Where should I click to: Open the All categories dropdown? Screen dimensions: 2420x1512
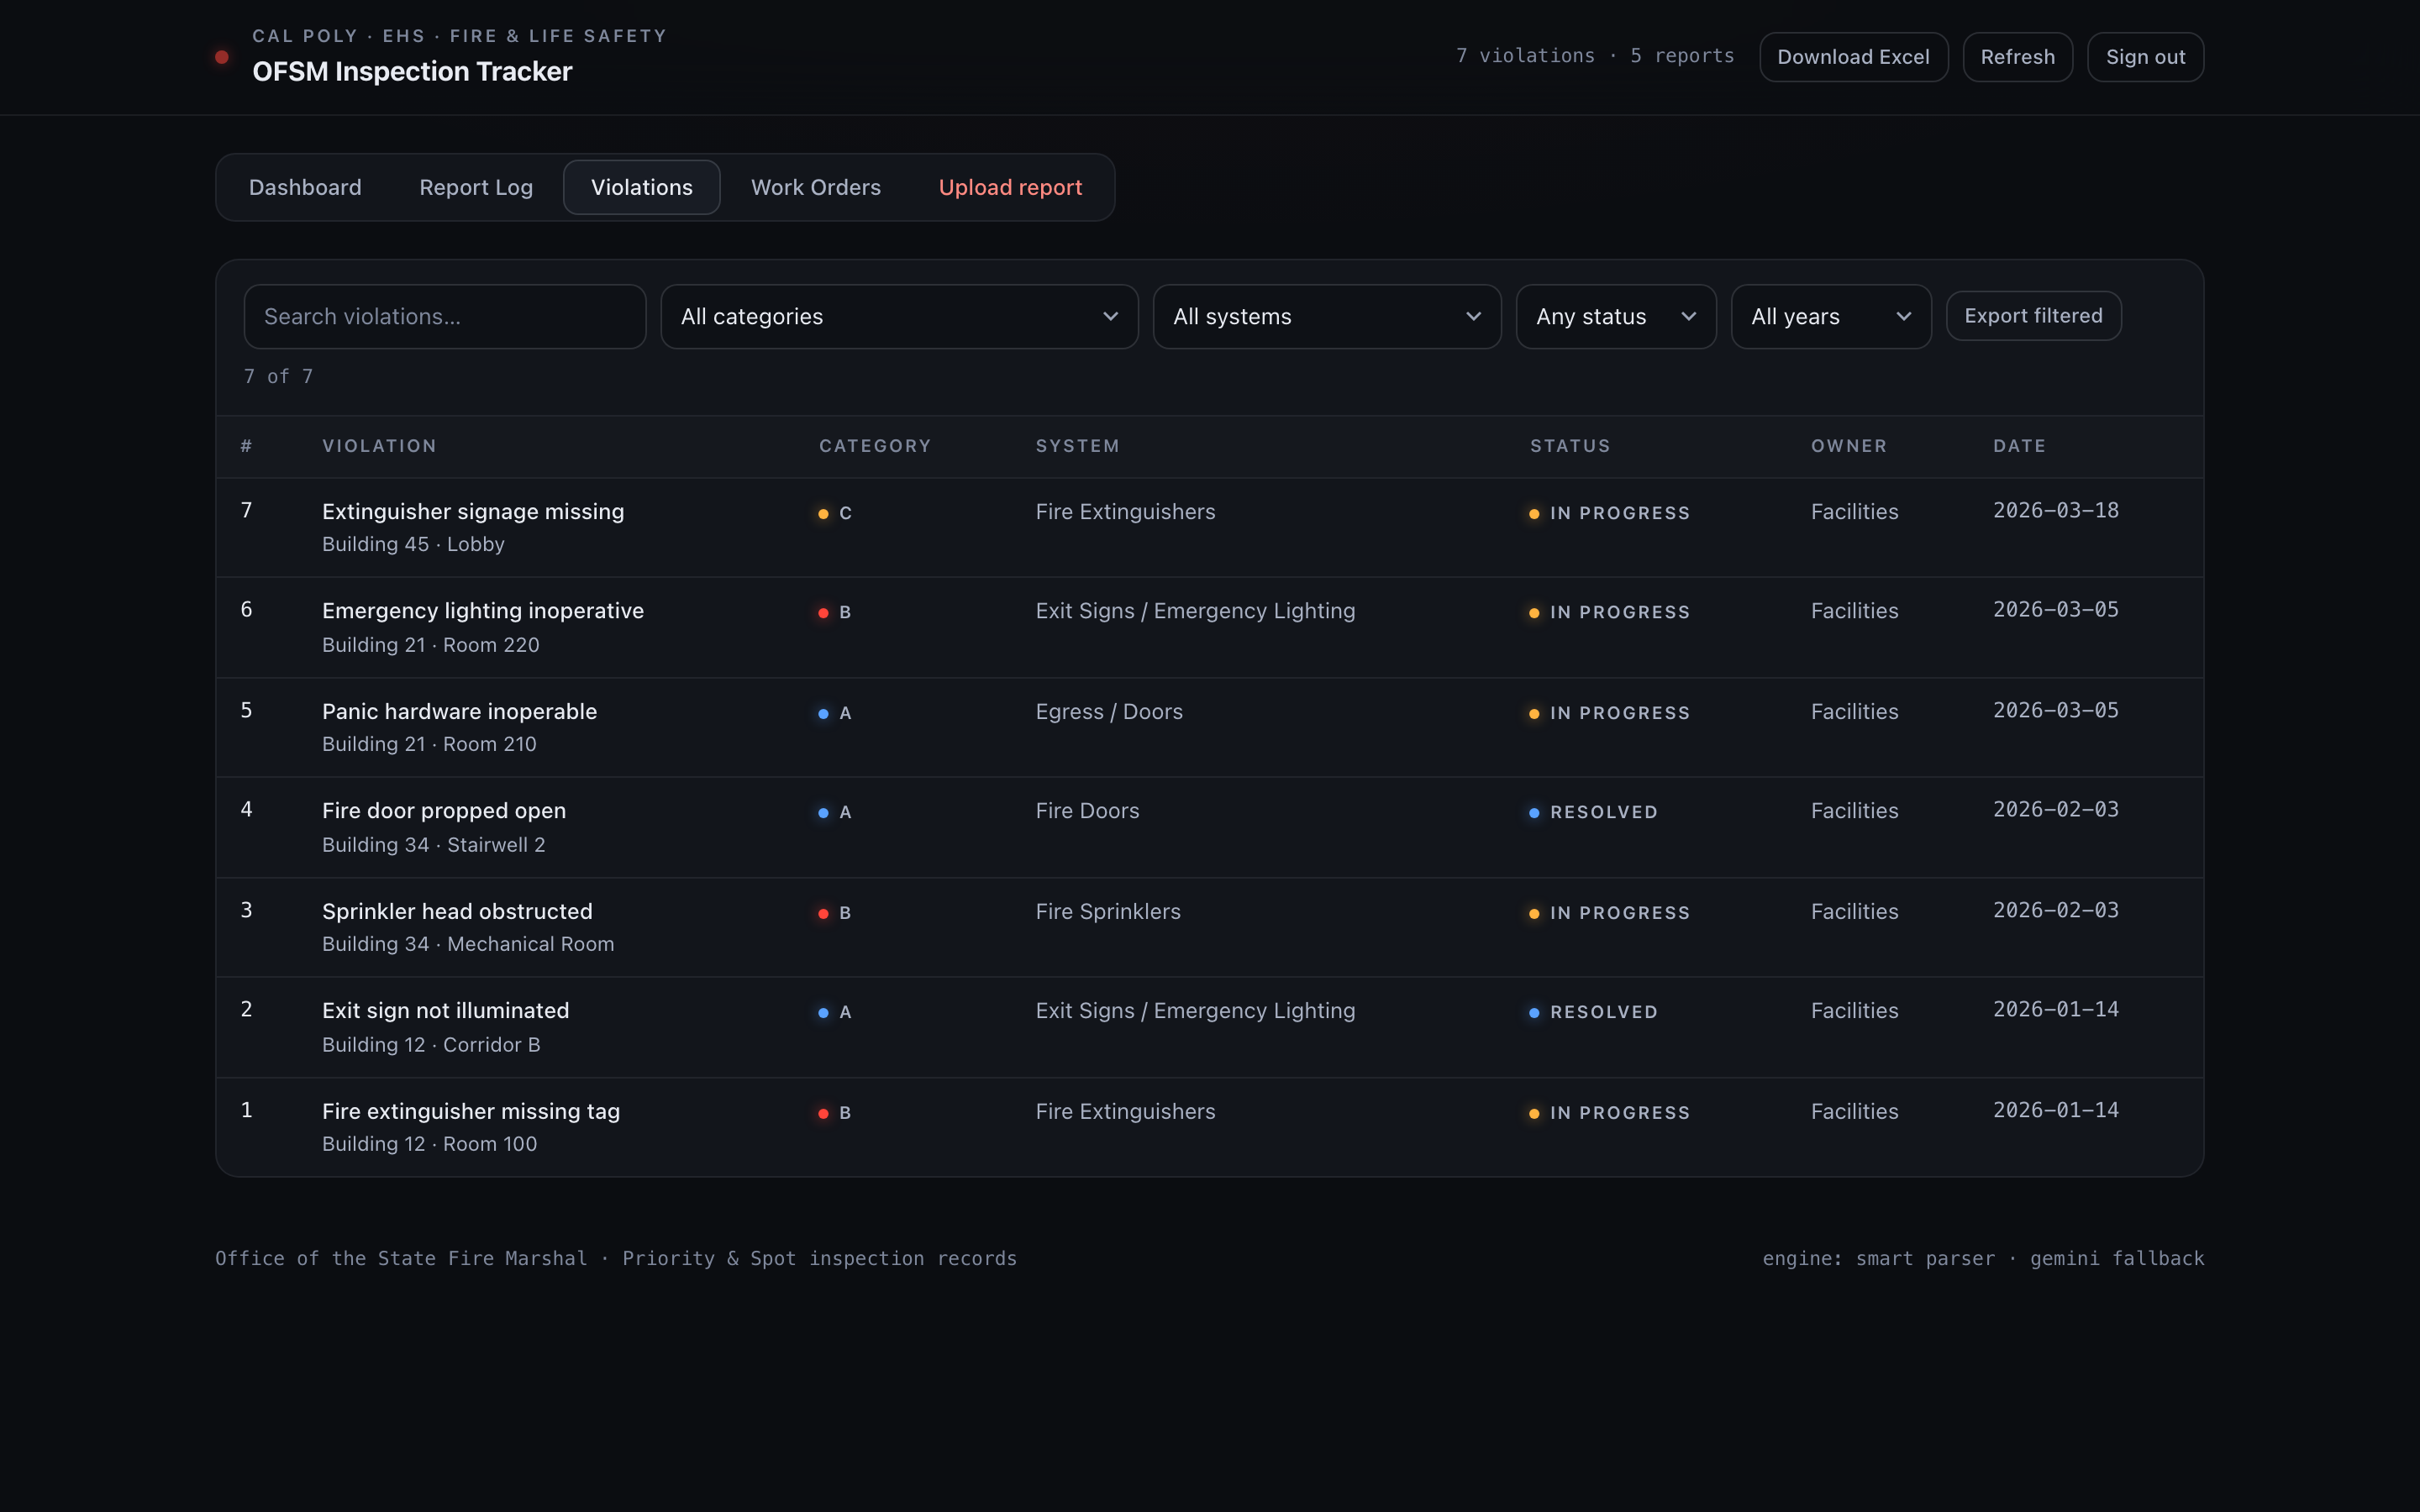(x=899, y=317)
